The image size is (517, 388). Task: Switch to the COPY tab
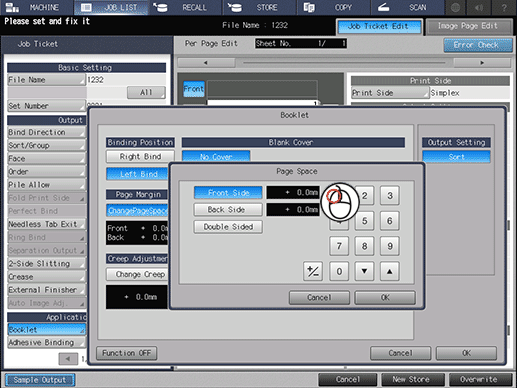tap(333, 7)
